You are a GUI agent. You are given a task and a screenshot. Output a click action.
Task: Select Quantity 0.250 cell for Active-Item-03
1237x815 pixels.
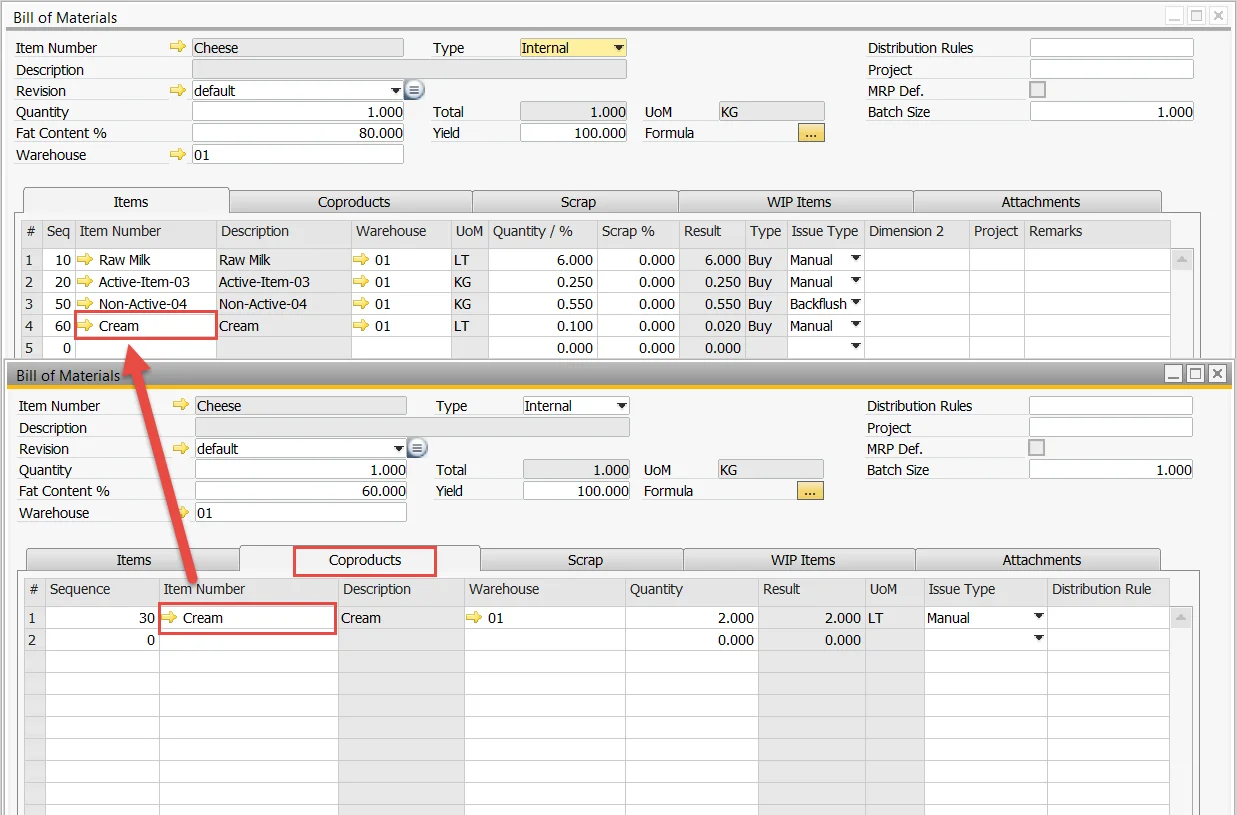pos(545,282)
